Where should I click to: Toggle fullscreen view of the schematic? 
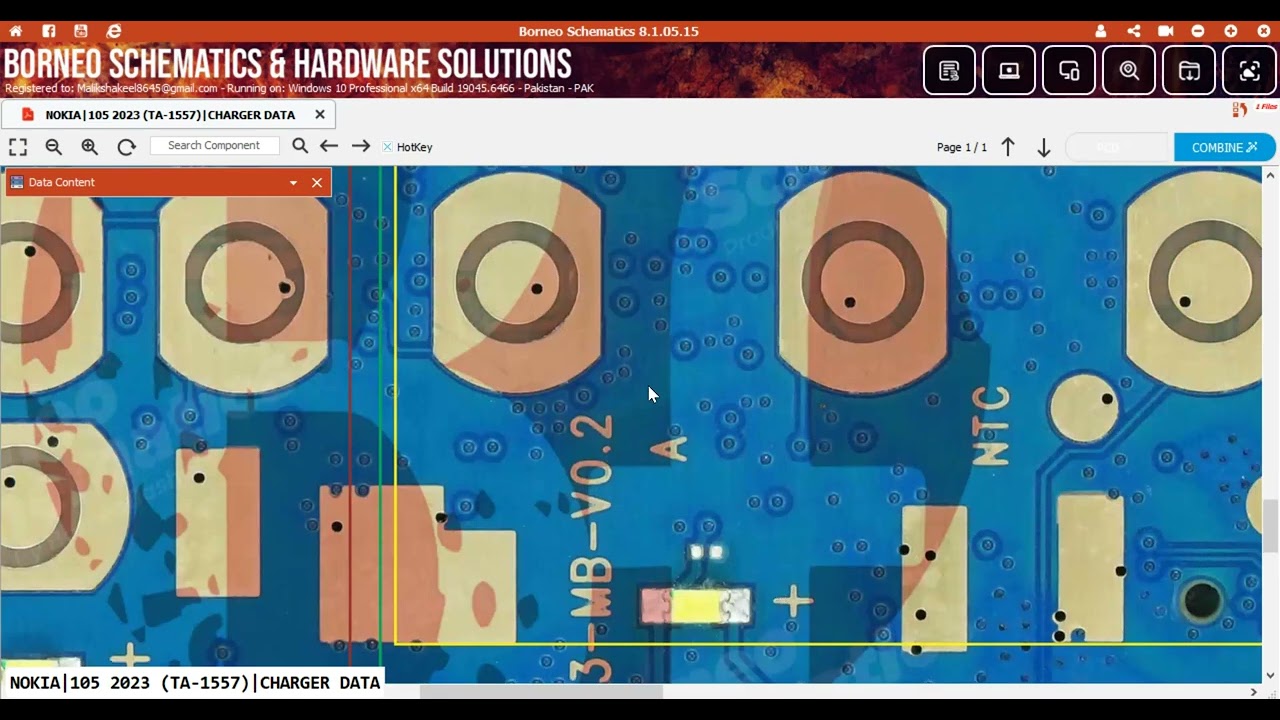[x=18, y=147]
